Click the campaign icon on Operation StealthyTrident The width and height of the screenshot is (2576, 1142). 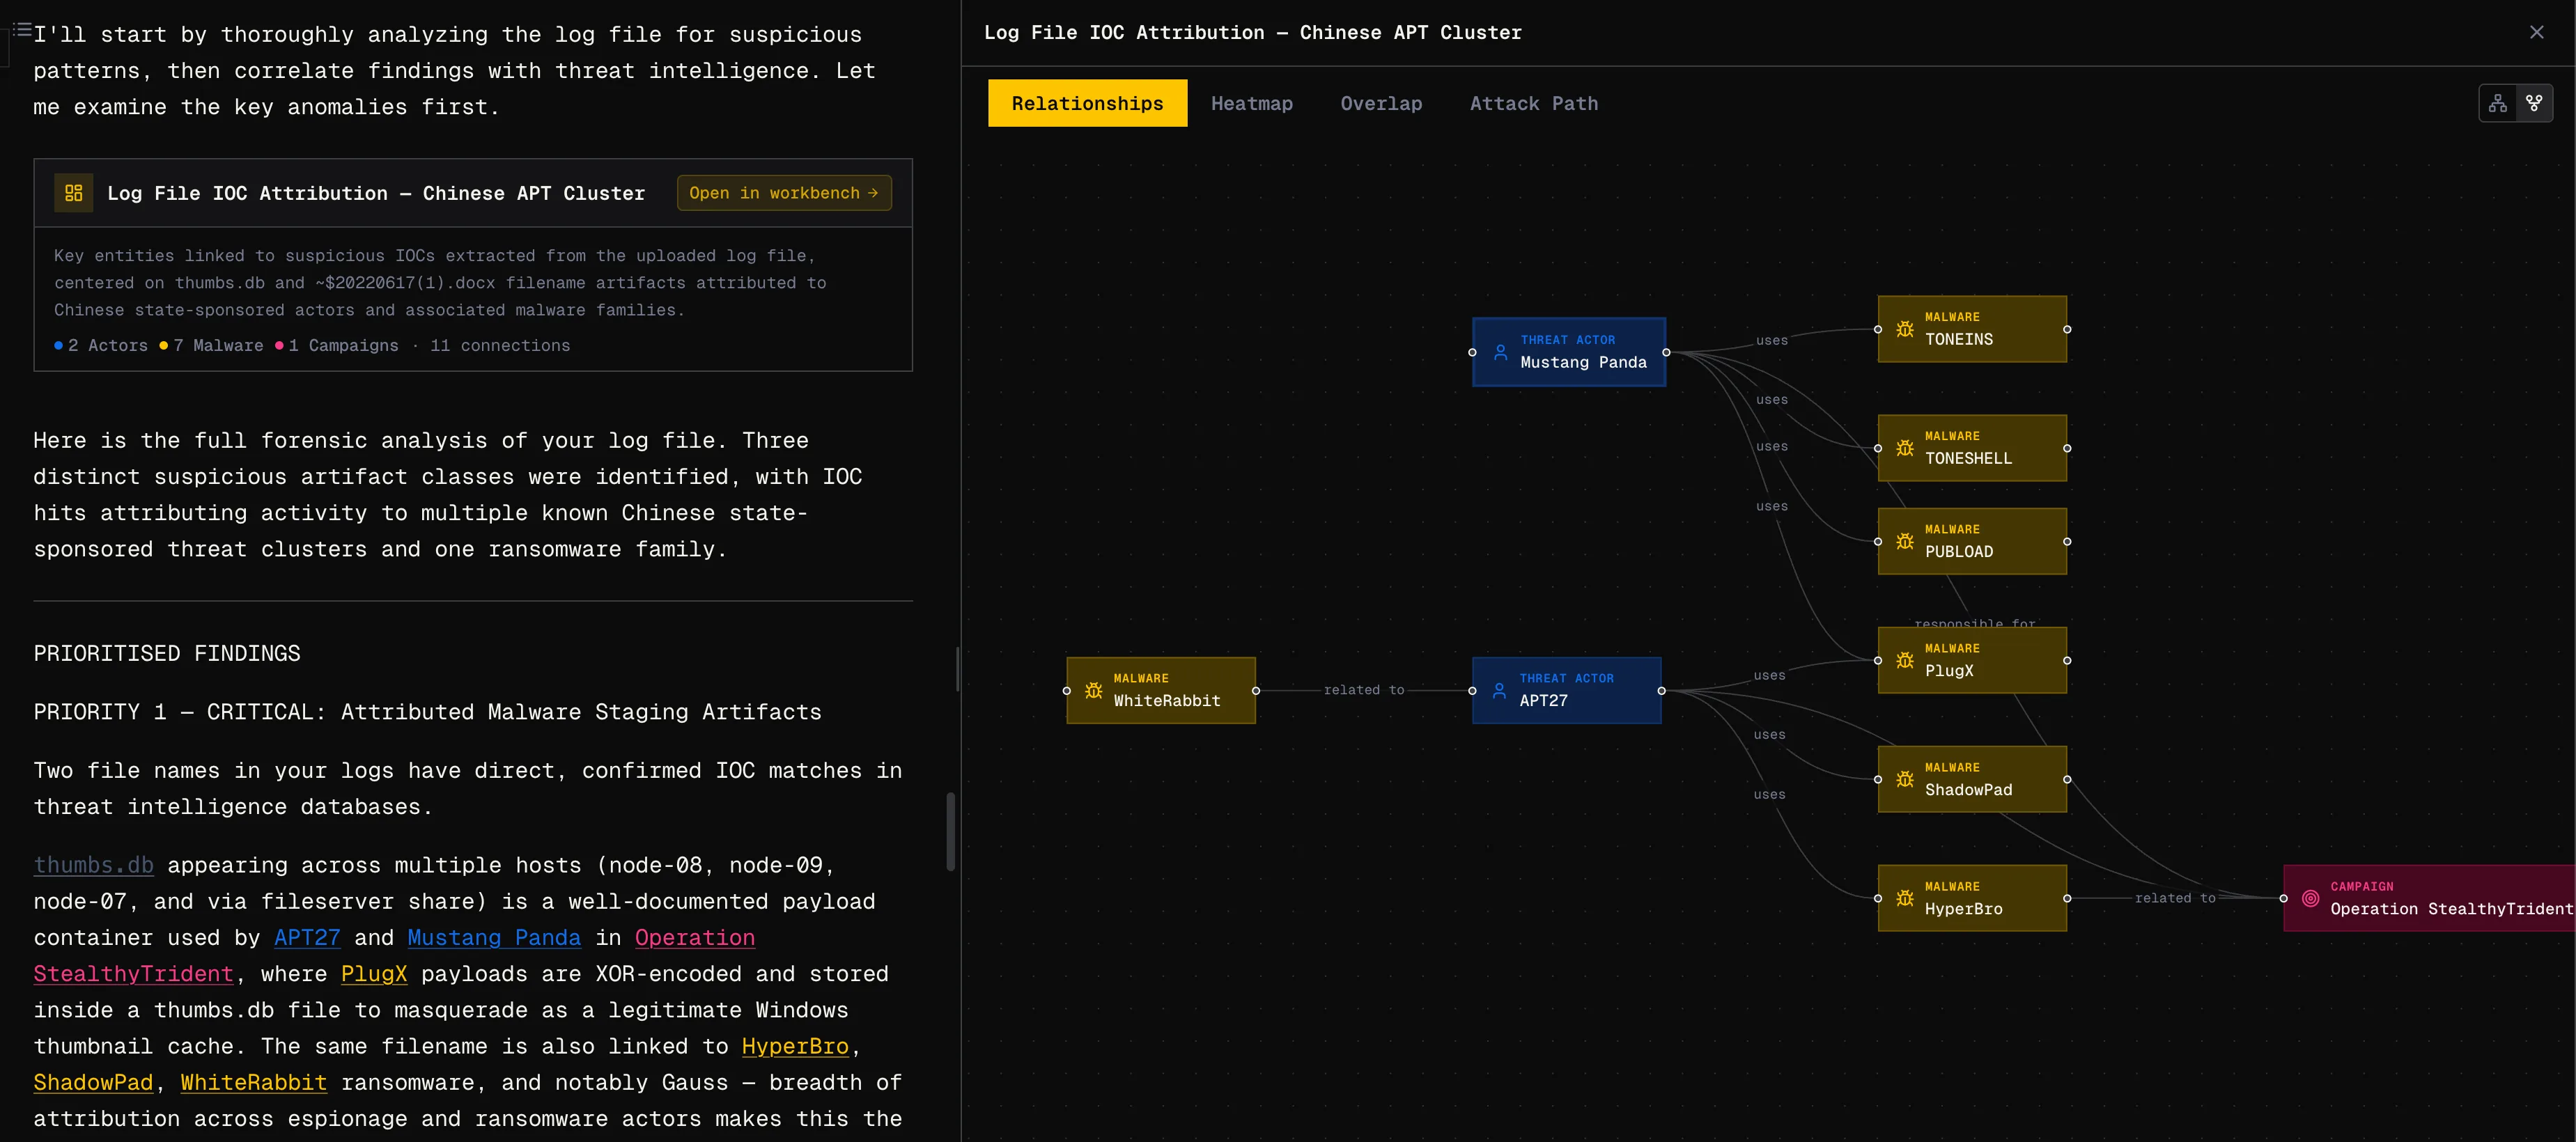tap(2309, 898)
